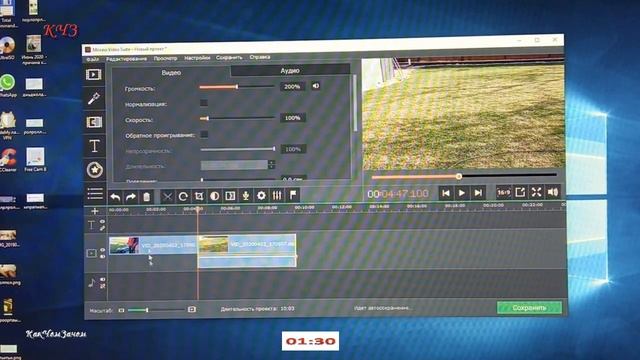The image size is (640, 360).
Task: Click the Undo arrow in toolbar
Action: tap(115, 197)
